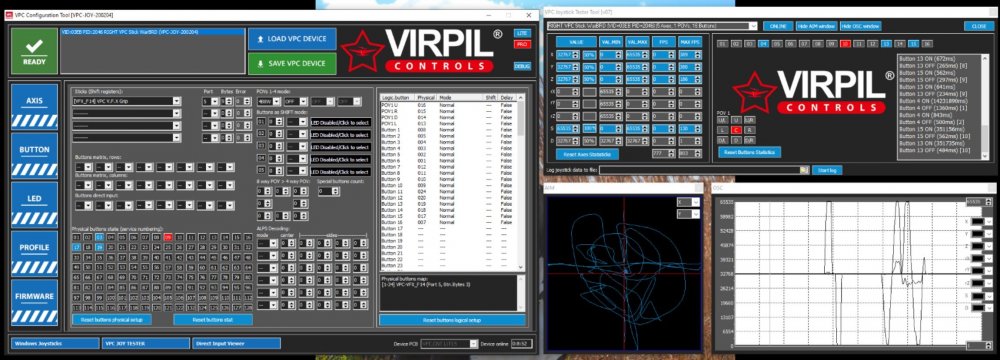This screenshot has height=360, width=1000.
Task: Select the Button 1 row in logic list
Action: pos(448,130)
